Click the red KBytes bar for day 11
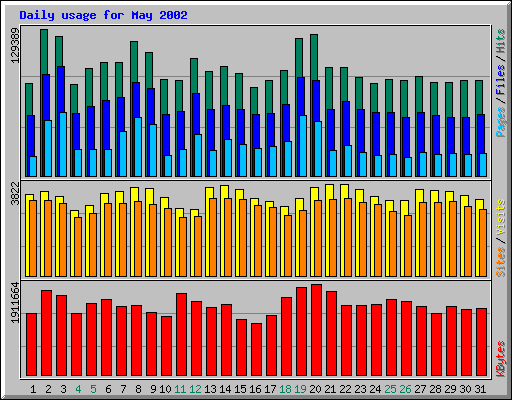 click(181, 334)
